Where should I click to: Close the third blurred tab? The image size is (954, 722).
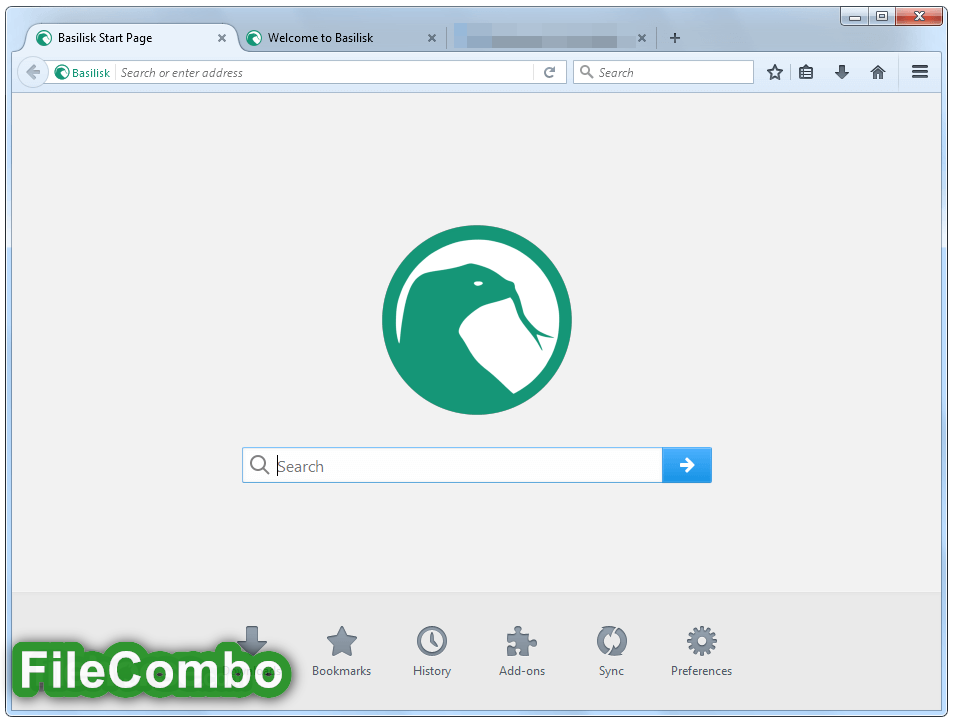[x=642, y=38]
